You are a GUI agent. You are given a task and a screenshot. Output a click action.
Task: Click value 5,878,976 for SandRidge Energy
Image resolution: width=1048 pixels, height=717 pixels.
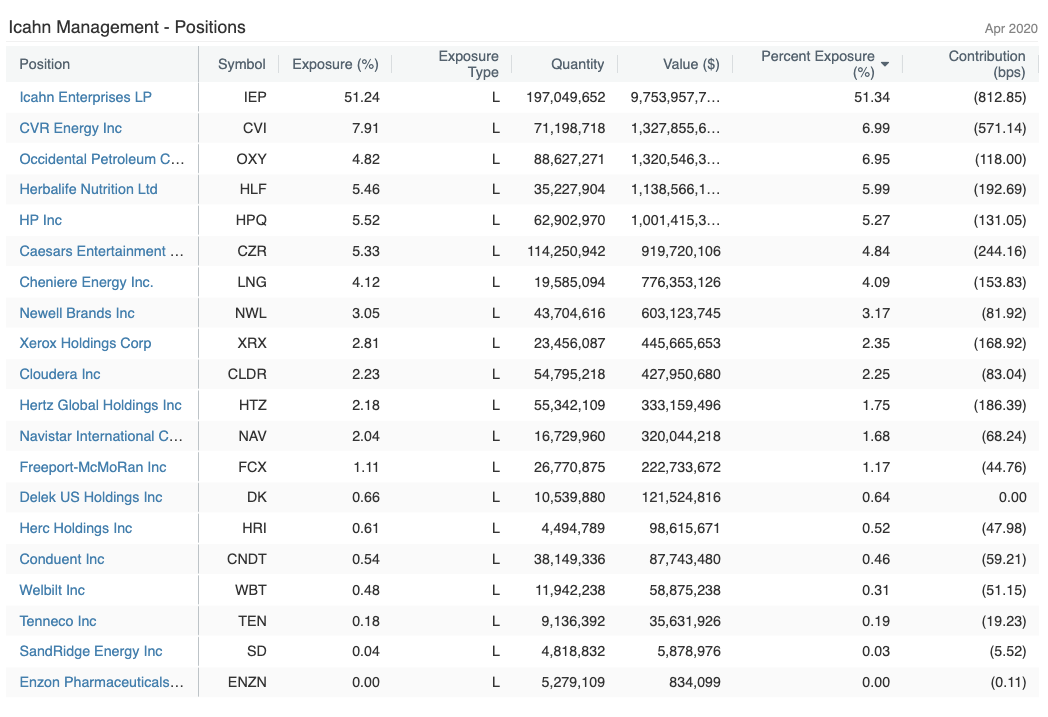[x=689, y=651]
